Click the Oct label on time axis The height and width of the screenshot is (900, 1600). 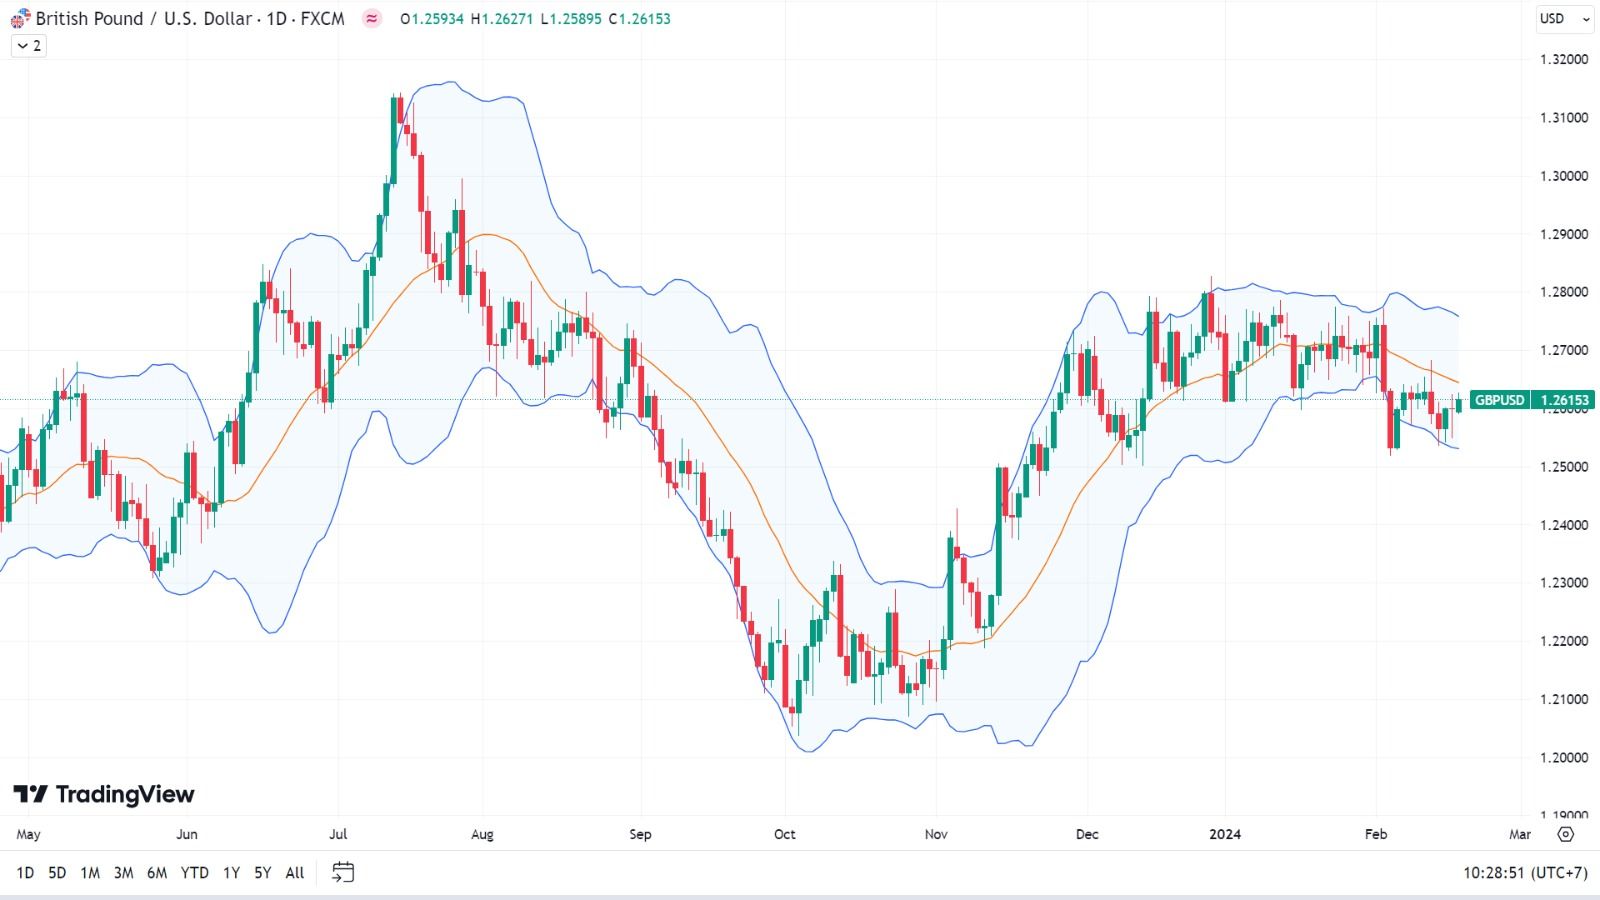point(785,834)
